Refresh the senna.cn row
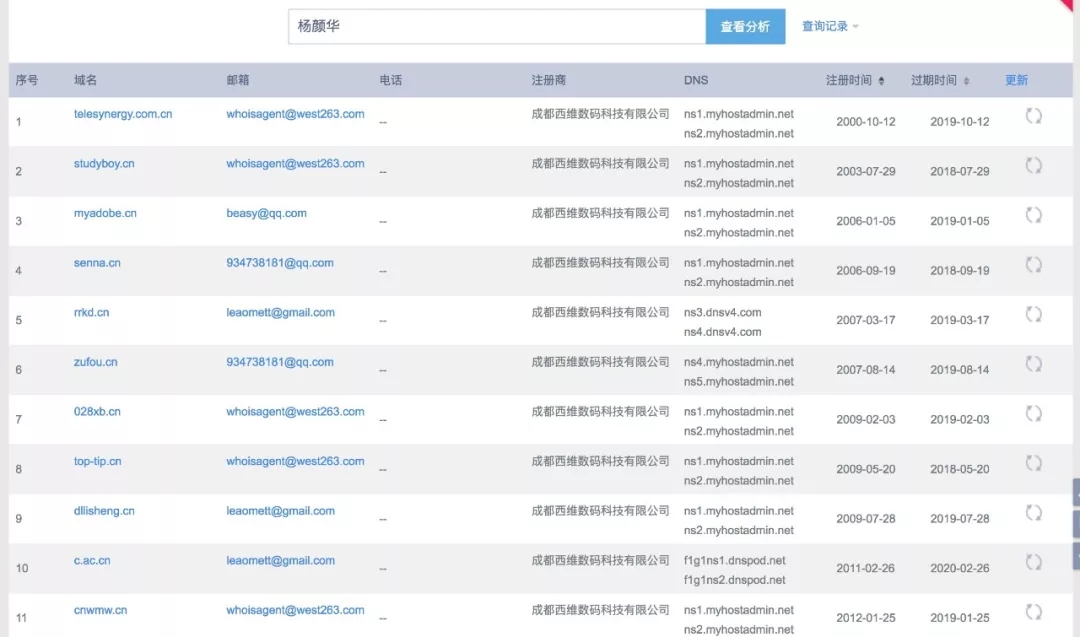 1033,265
